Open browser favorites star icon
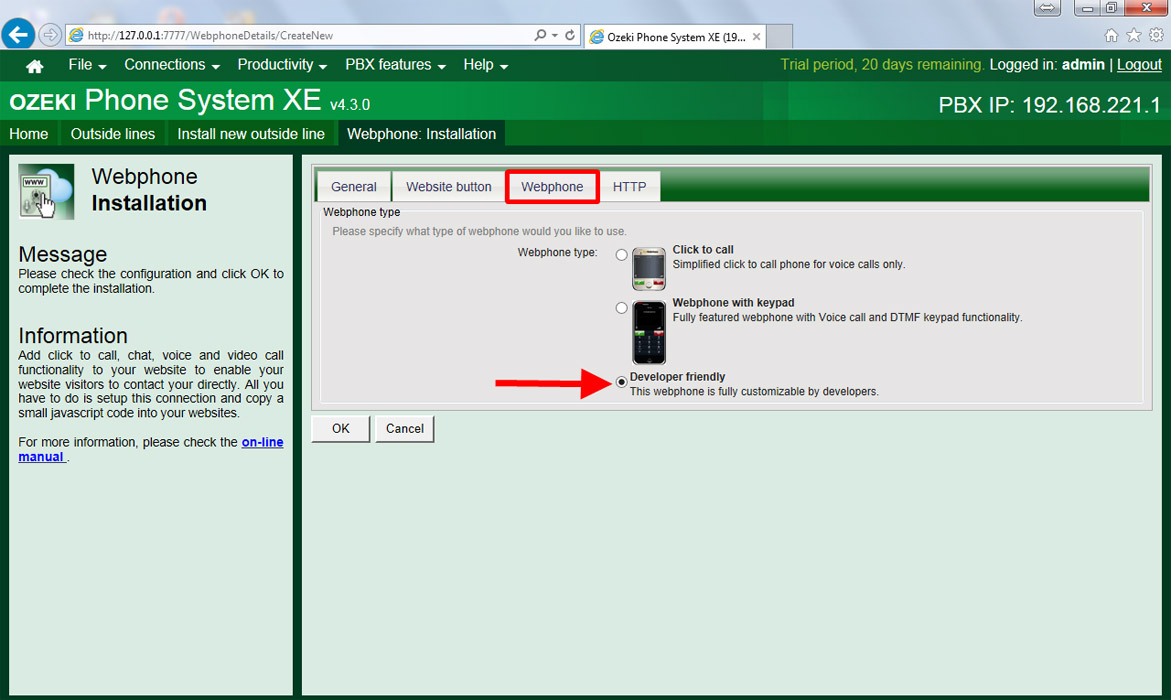 (x=1133, y=35)
